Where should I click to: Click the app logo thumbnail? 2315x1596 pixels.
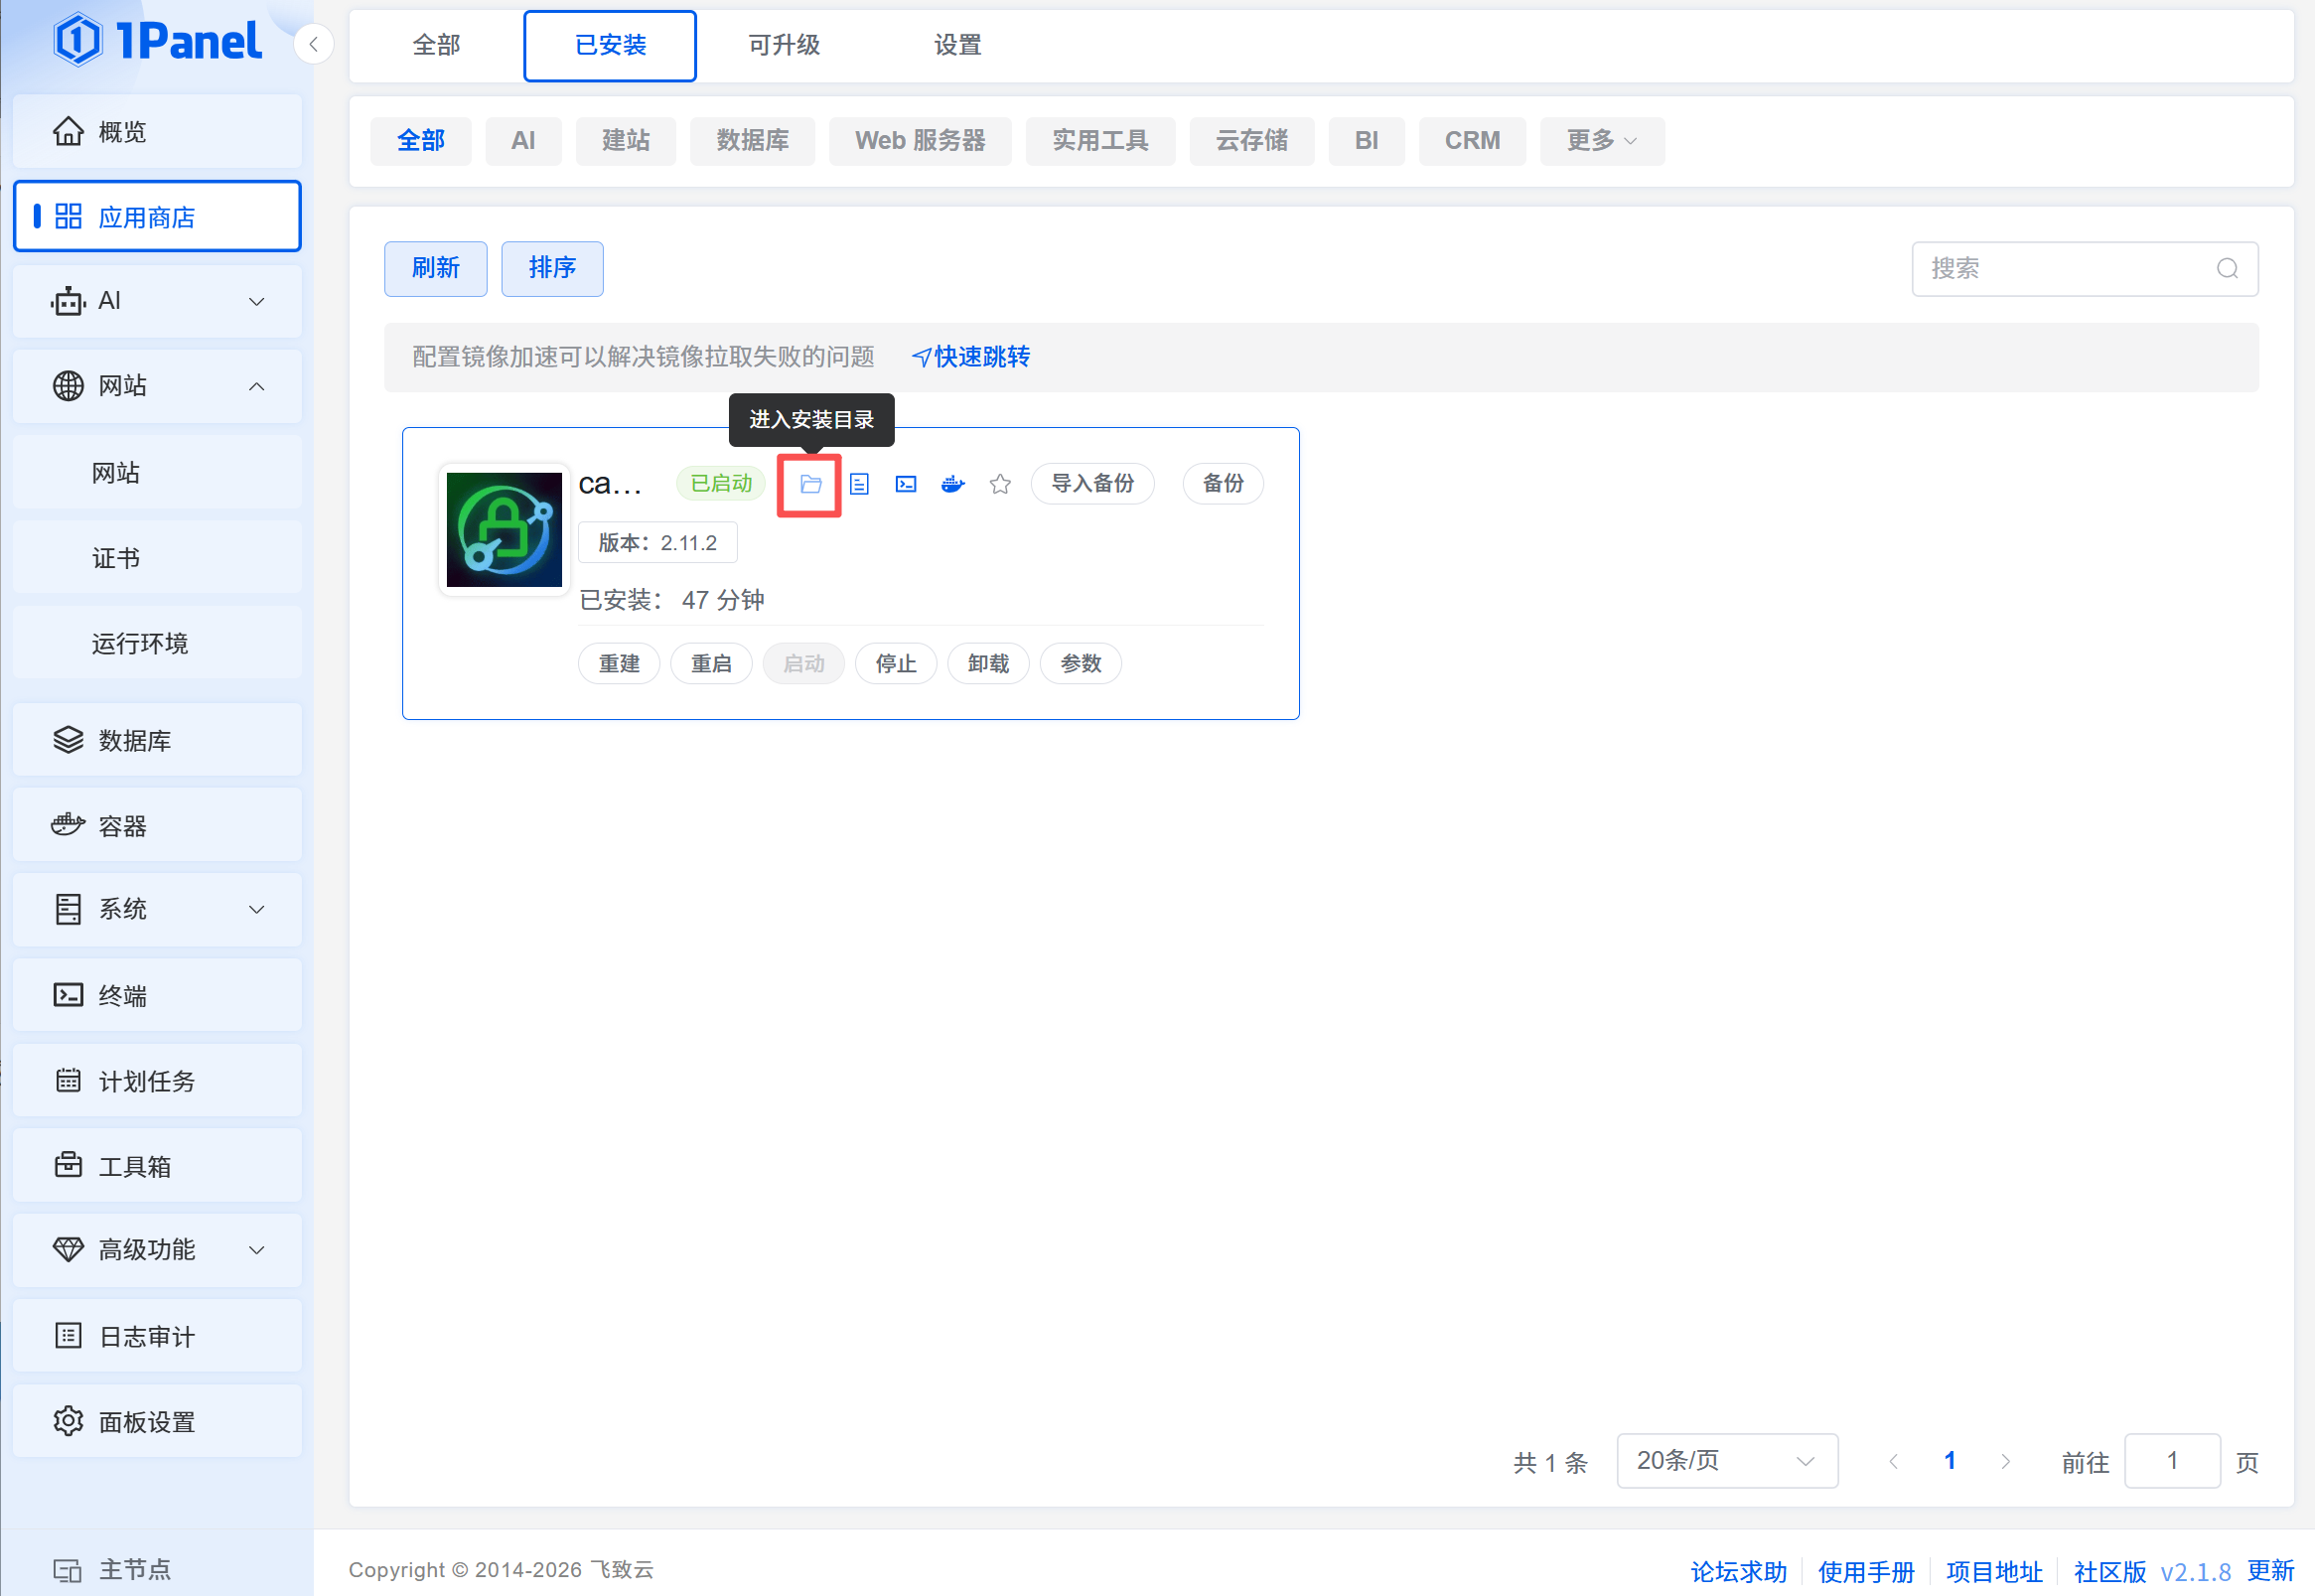tap(504, 530)
